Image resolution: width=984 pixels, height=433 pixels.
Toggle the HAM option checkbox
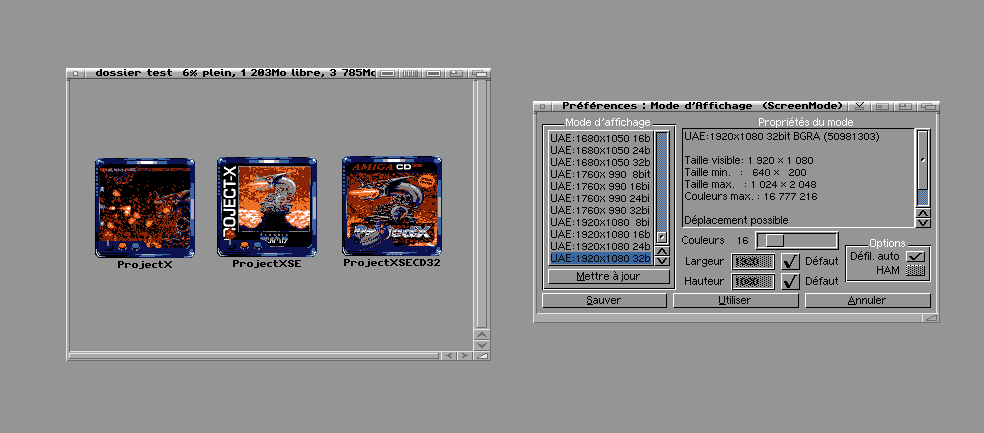coord(916,270)
